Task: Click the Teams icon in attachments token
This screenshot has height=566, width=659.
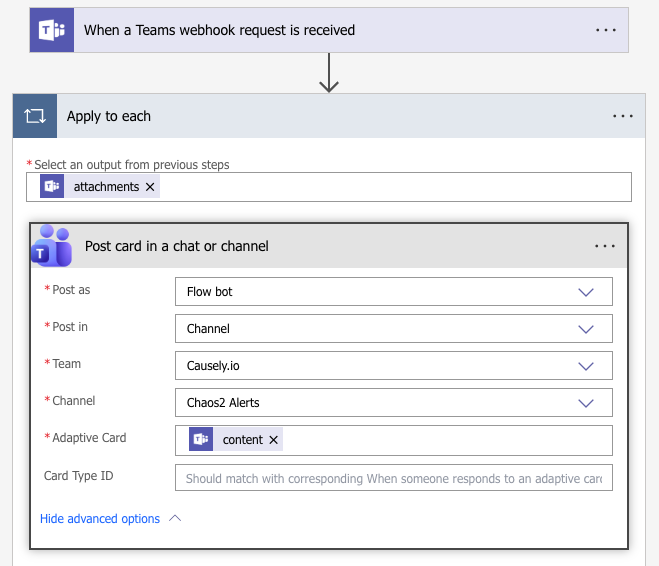Action: (x=52, y=187)
